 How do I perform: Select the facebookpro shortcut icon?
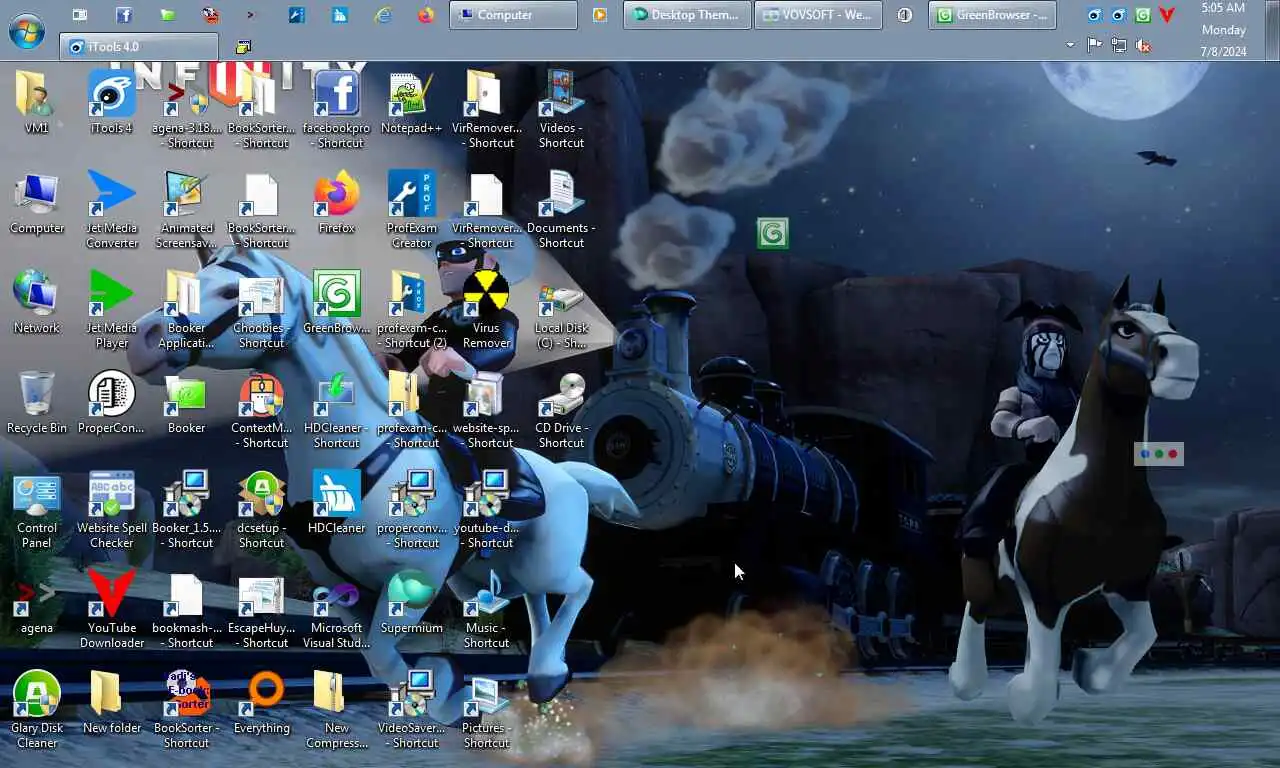click(336, 109)
